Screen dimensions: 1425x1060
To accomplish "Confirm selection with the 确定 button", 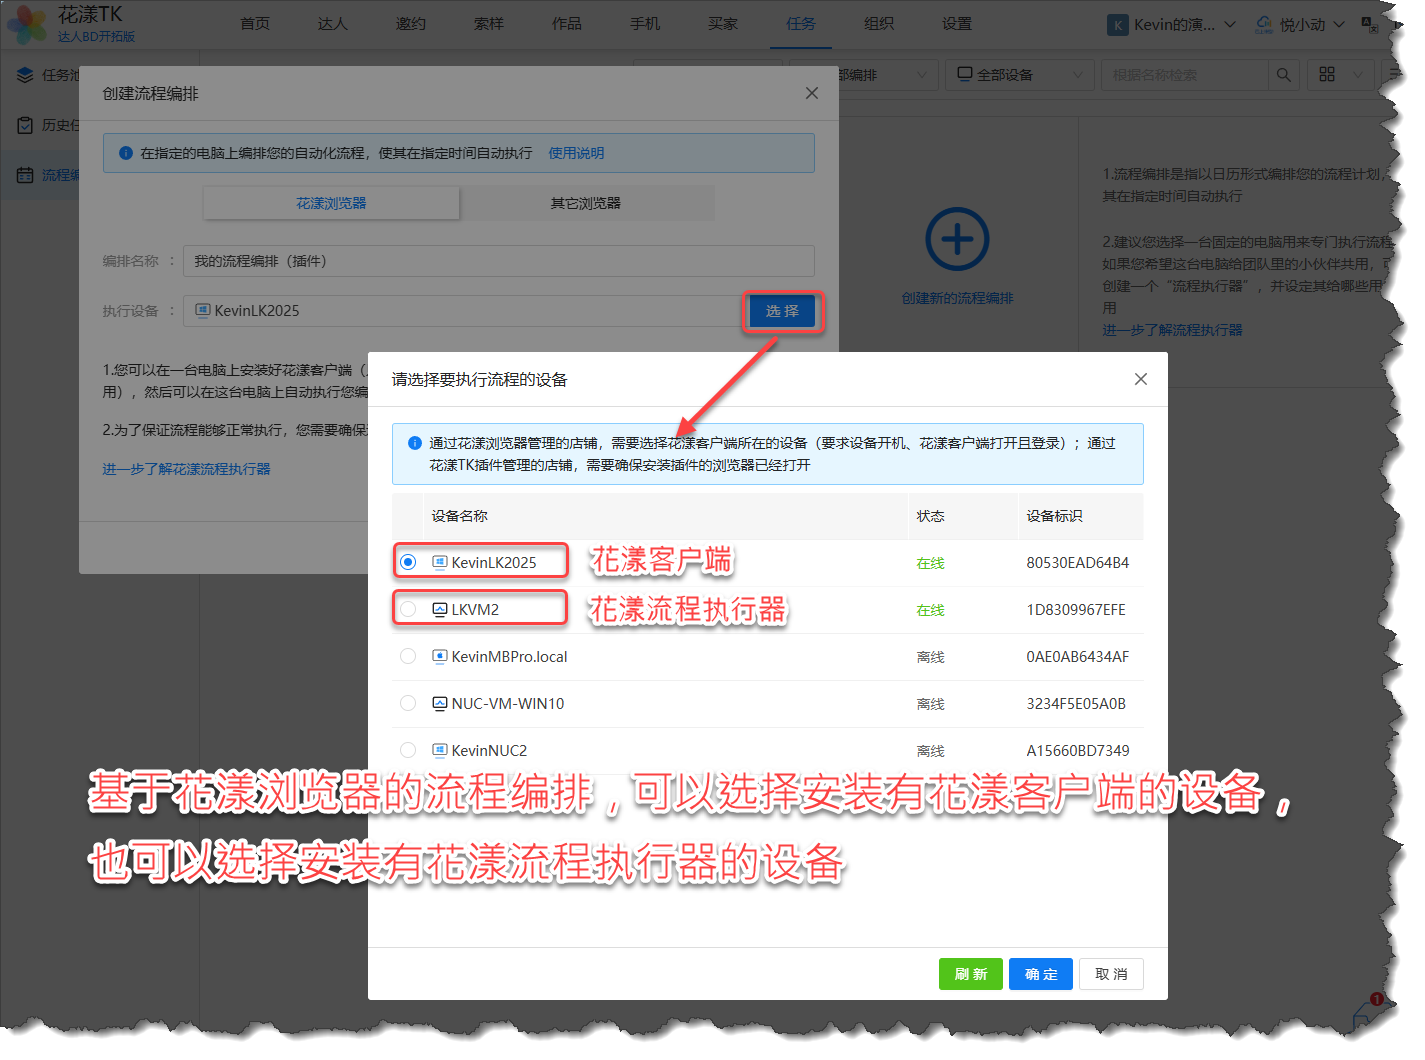I will pos(1040,974).
